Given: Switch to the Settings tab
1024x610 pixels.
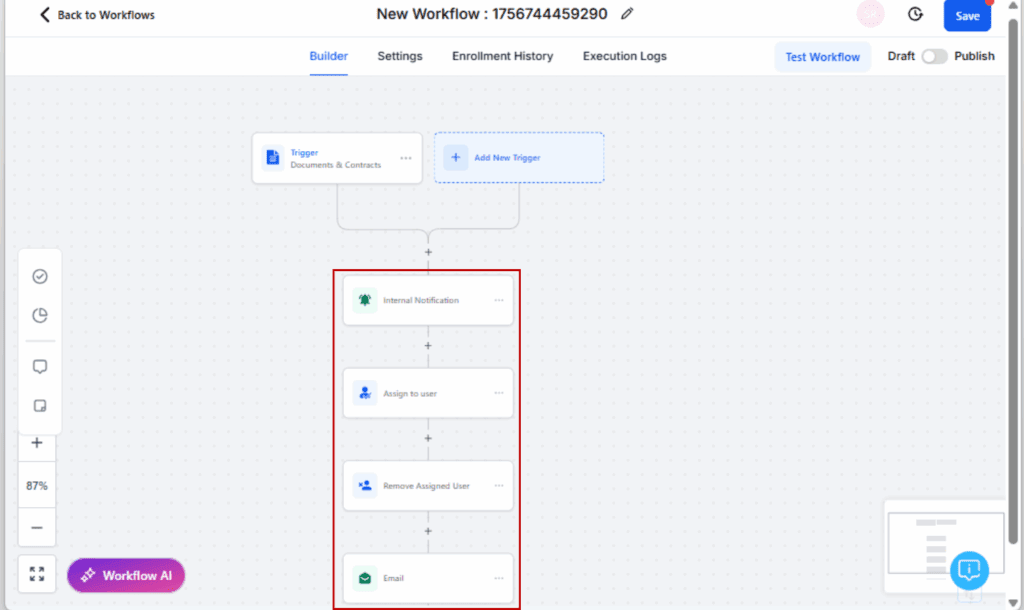Looking at the screenshot, I should tap(400, 56).
